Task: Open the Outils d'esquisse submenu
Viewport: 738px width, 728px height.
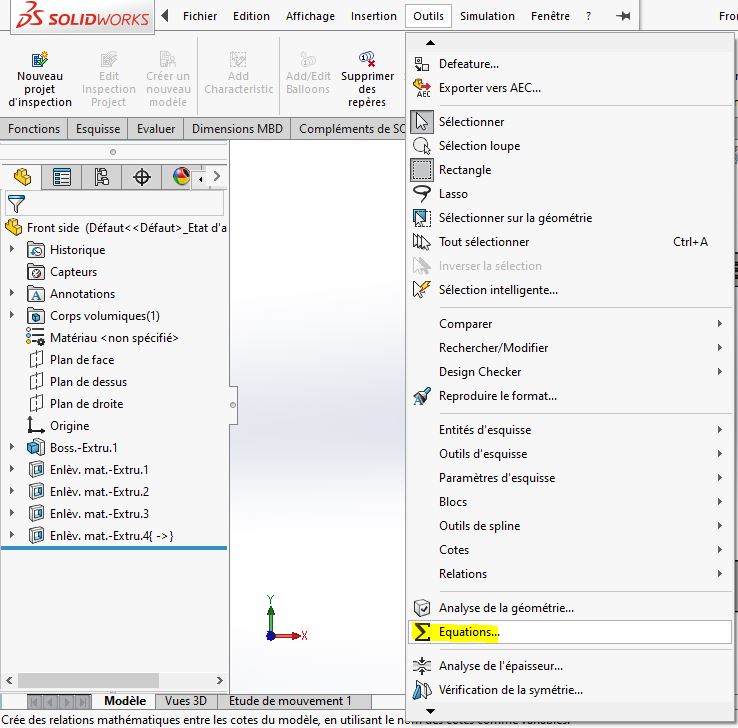Action: 571,454
